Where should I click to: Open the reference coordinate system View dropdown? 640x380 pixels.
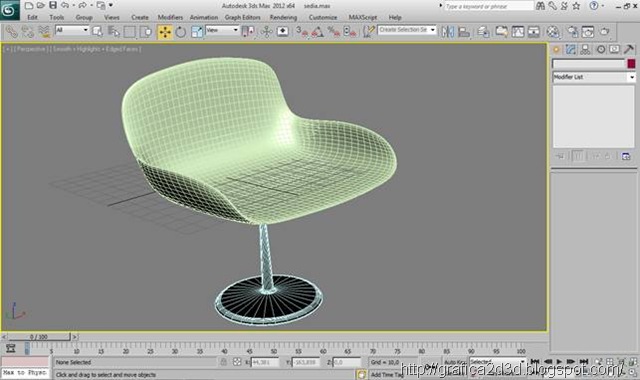coord(222,30)
